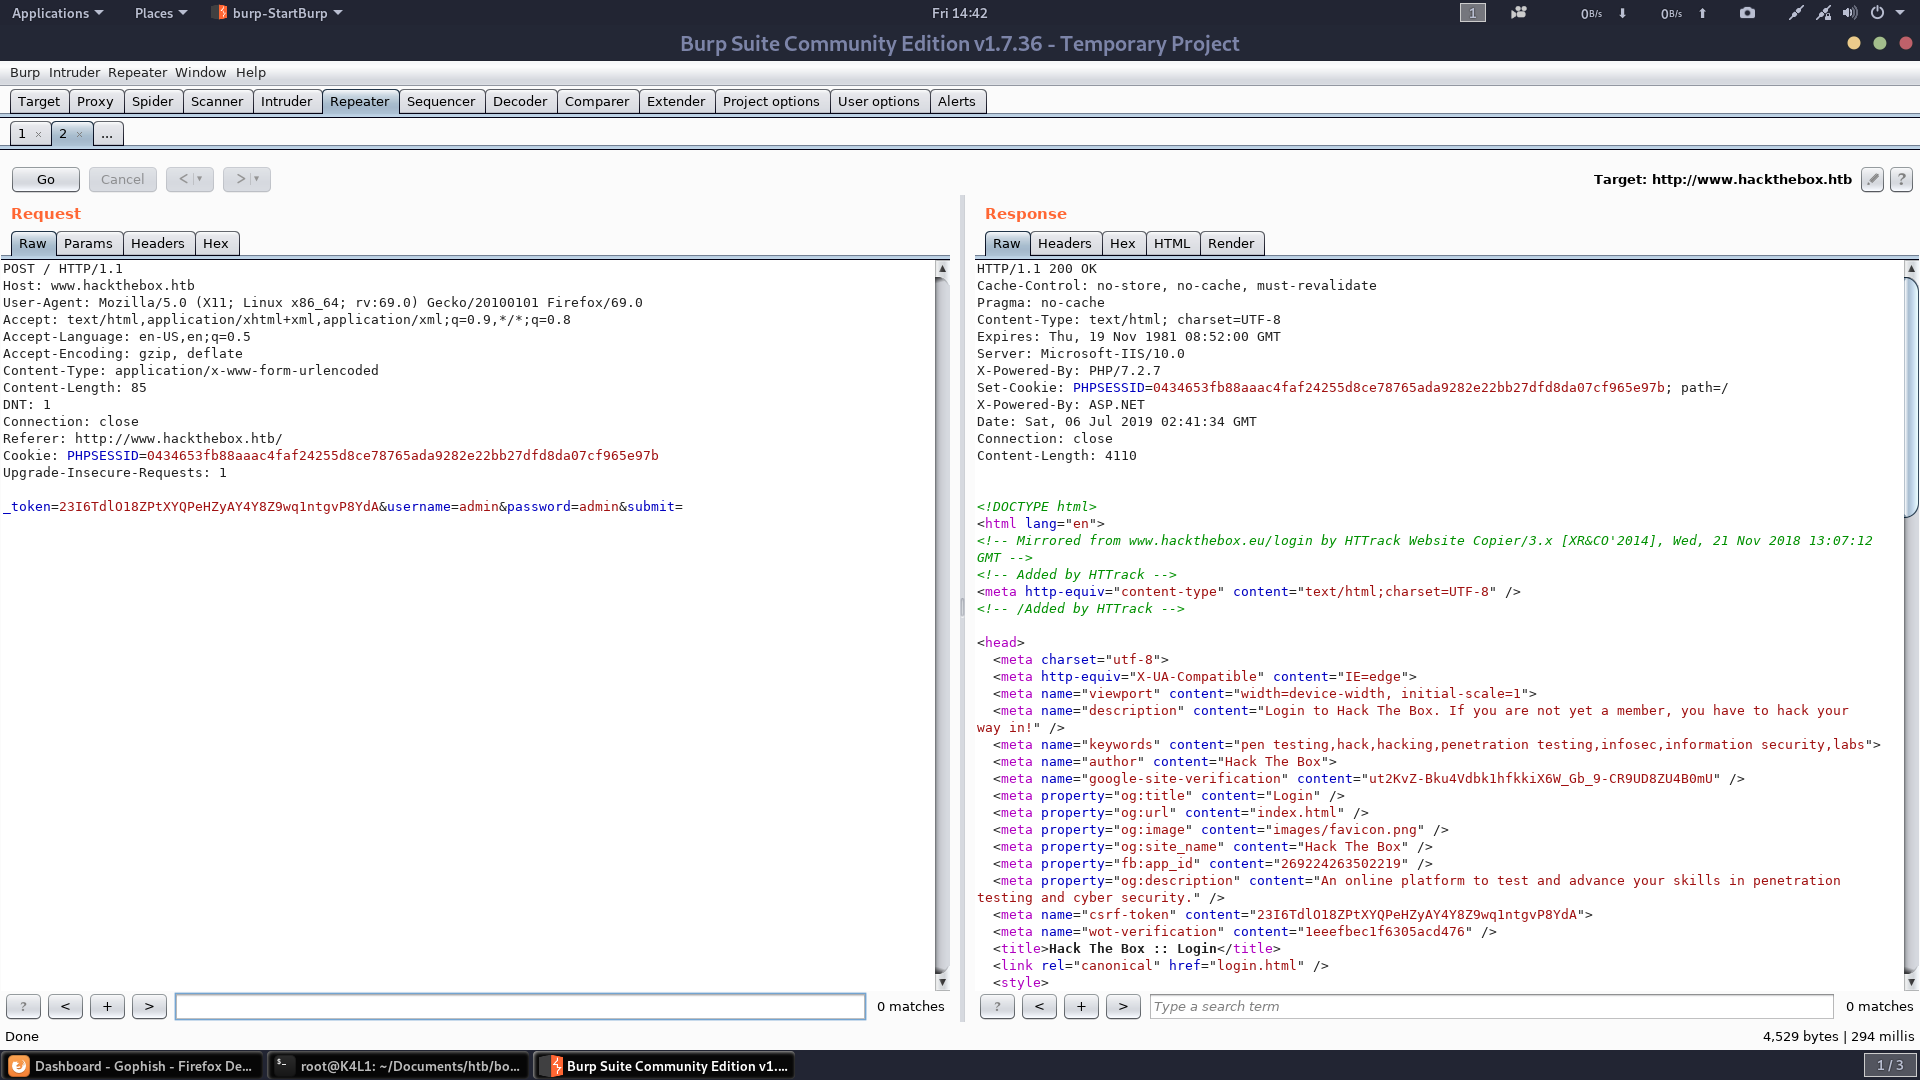Open the Intruder menu
This screenshot has height=1080, width=1920.
[73, 72]
